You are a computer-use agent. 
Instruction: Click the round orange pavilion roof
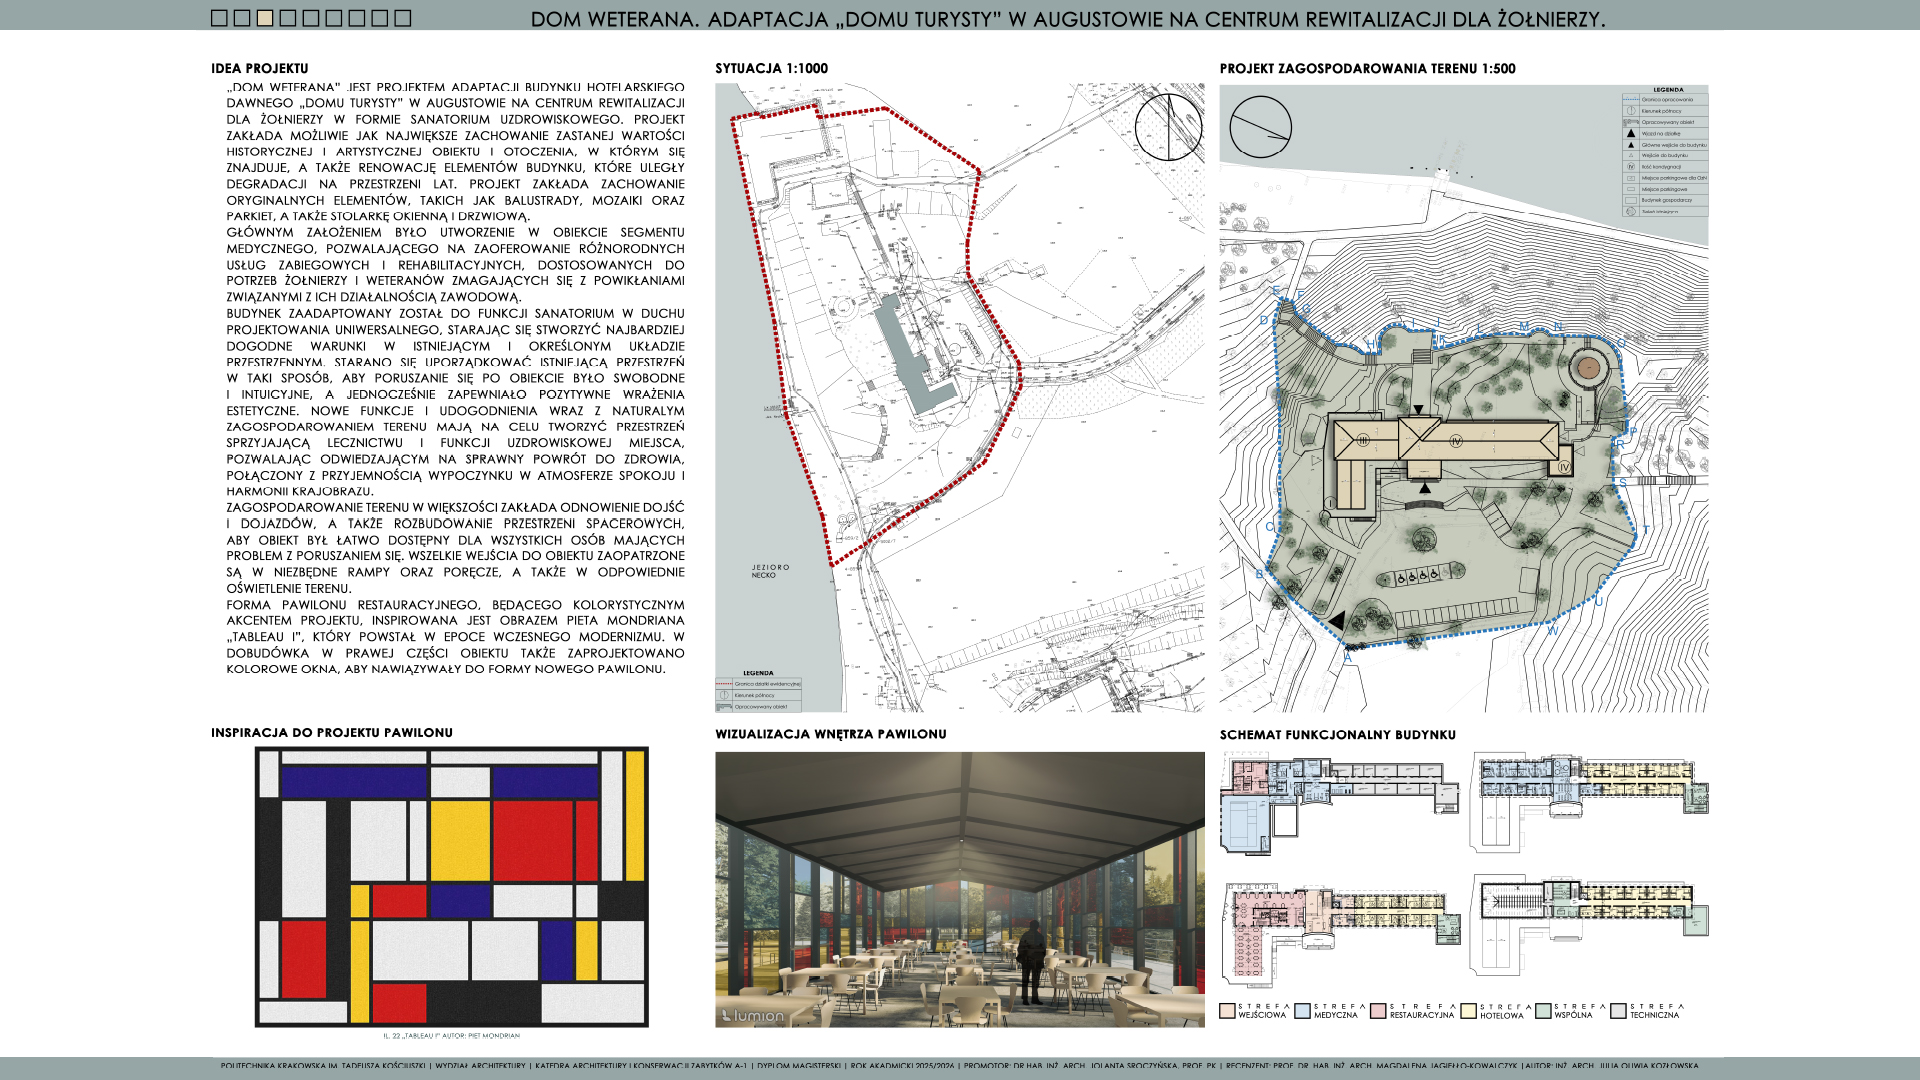tap(1587, 369)
